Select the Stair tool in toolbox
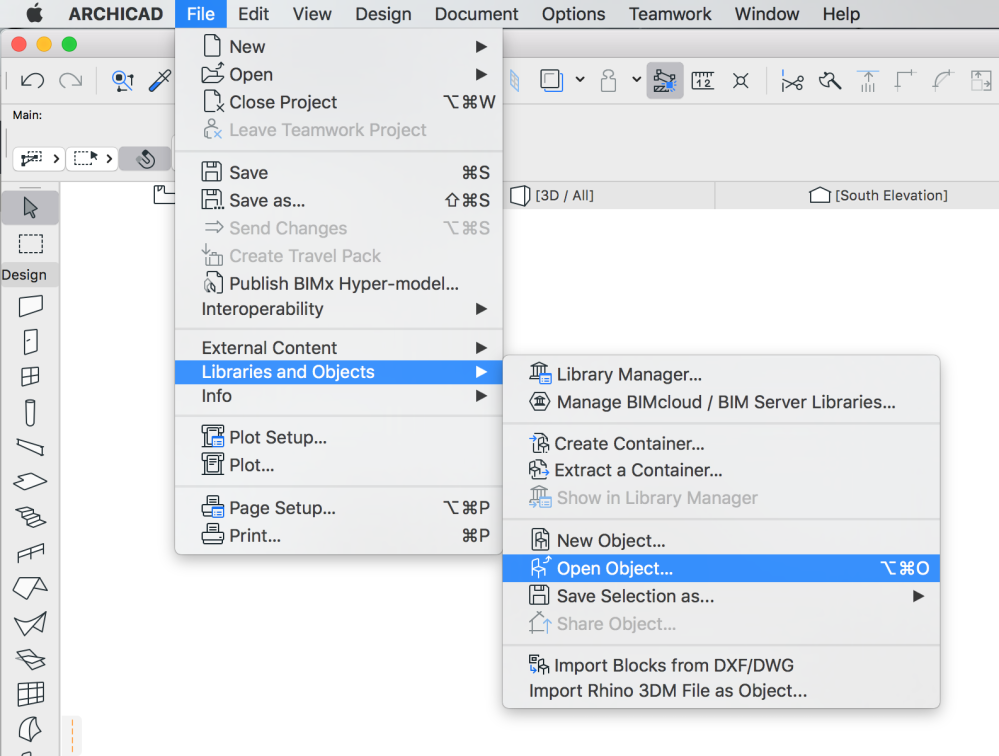 coord(30,517)
